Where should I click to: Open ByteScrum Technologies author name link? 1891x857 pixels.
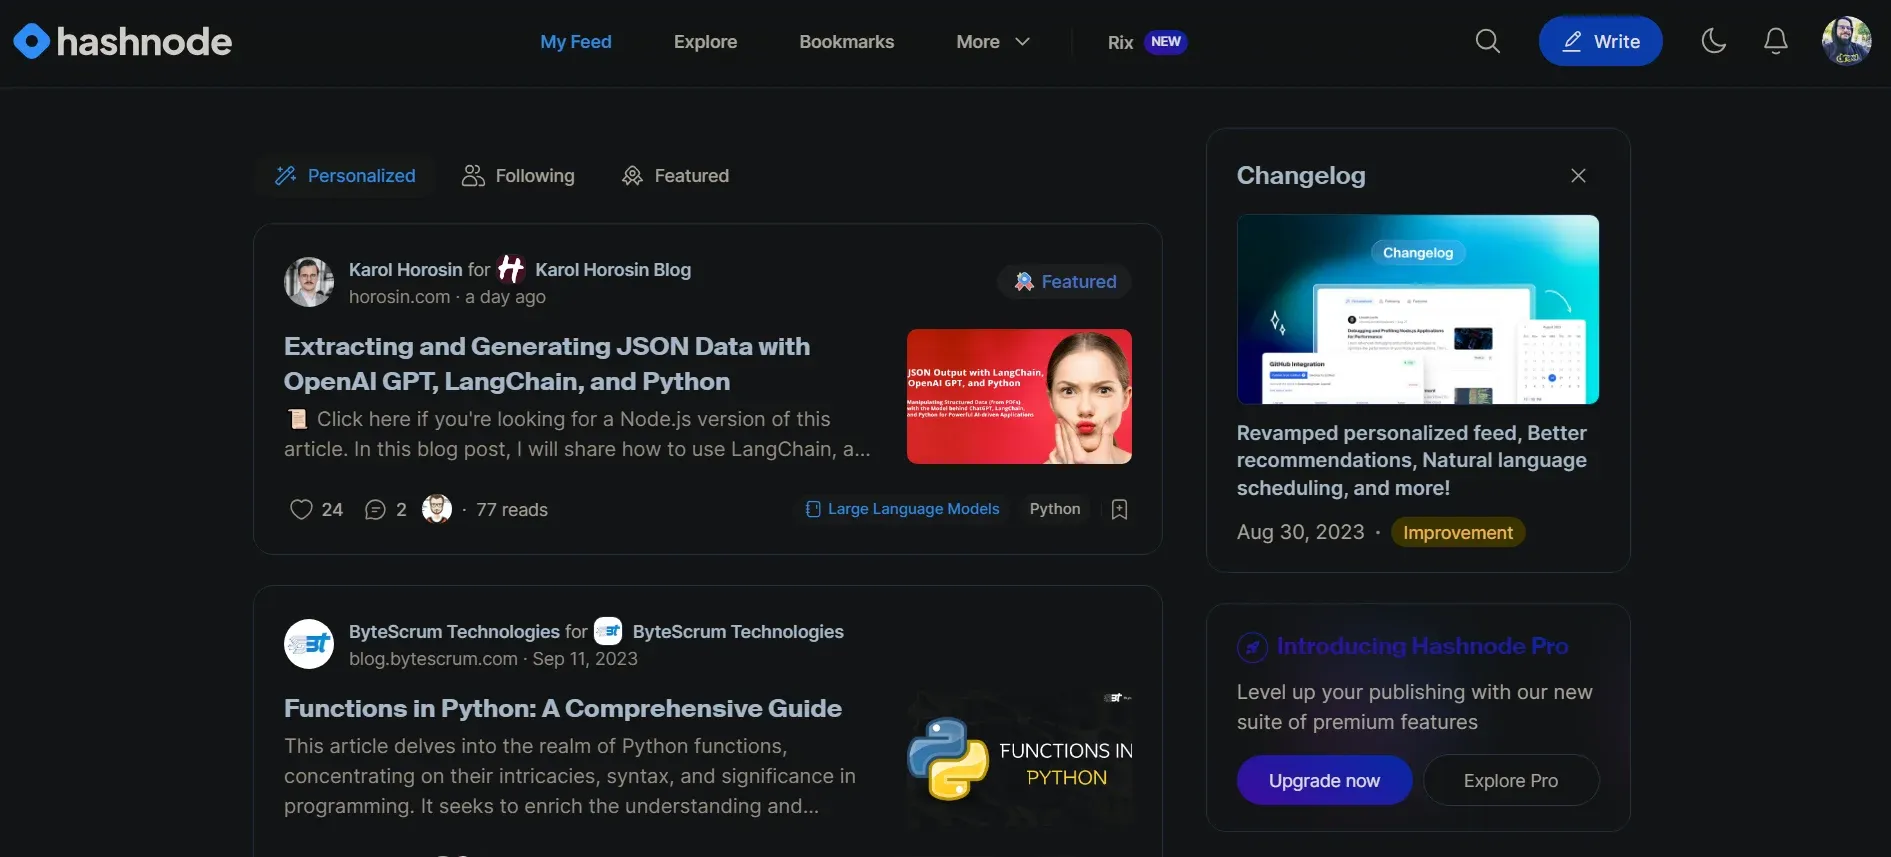pos(454,632)
